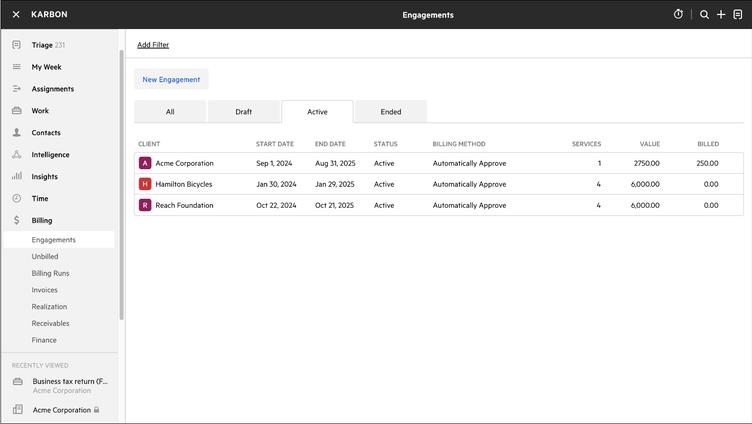Select the Time sidebar item
This screenshot has height=424, width=752.
tap(40, 199)
